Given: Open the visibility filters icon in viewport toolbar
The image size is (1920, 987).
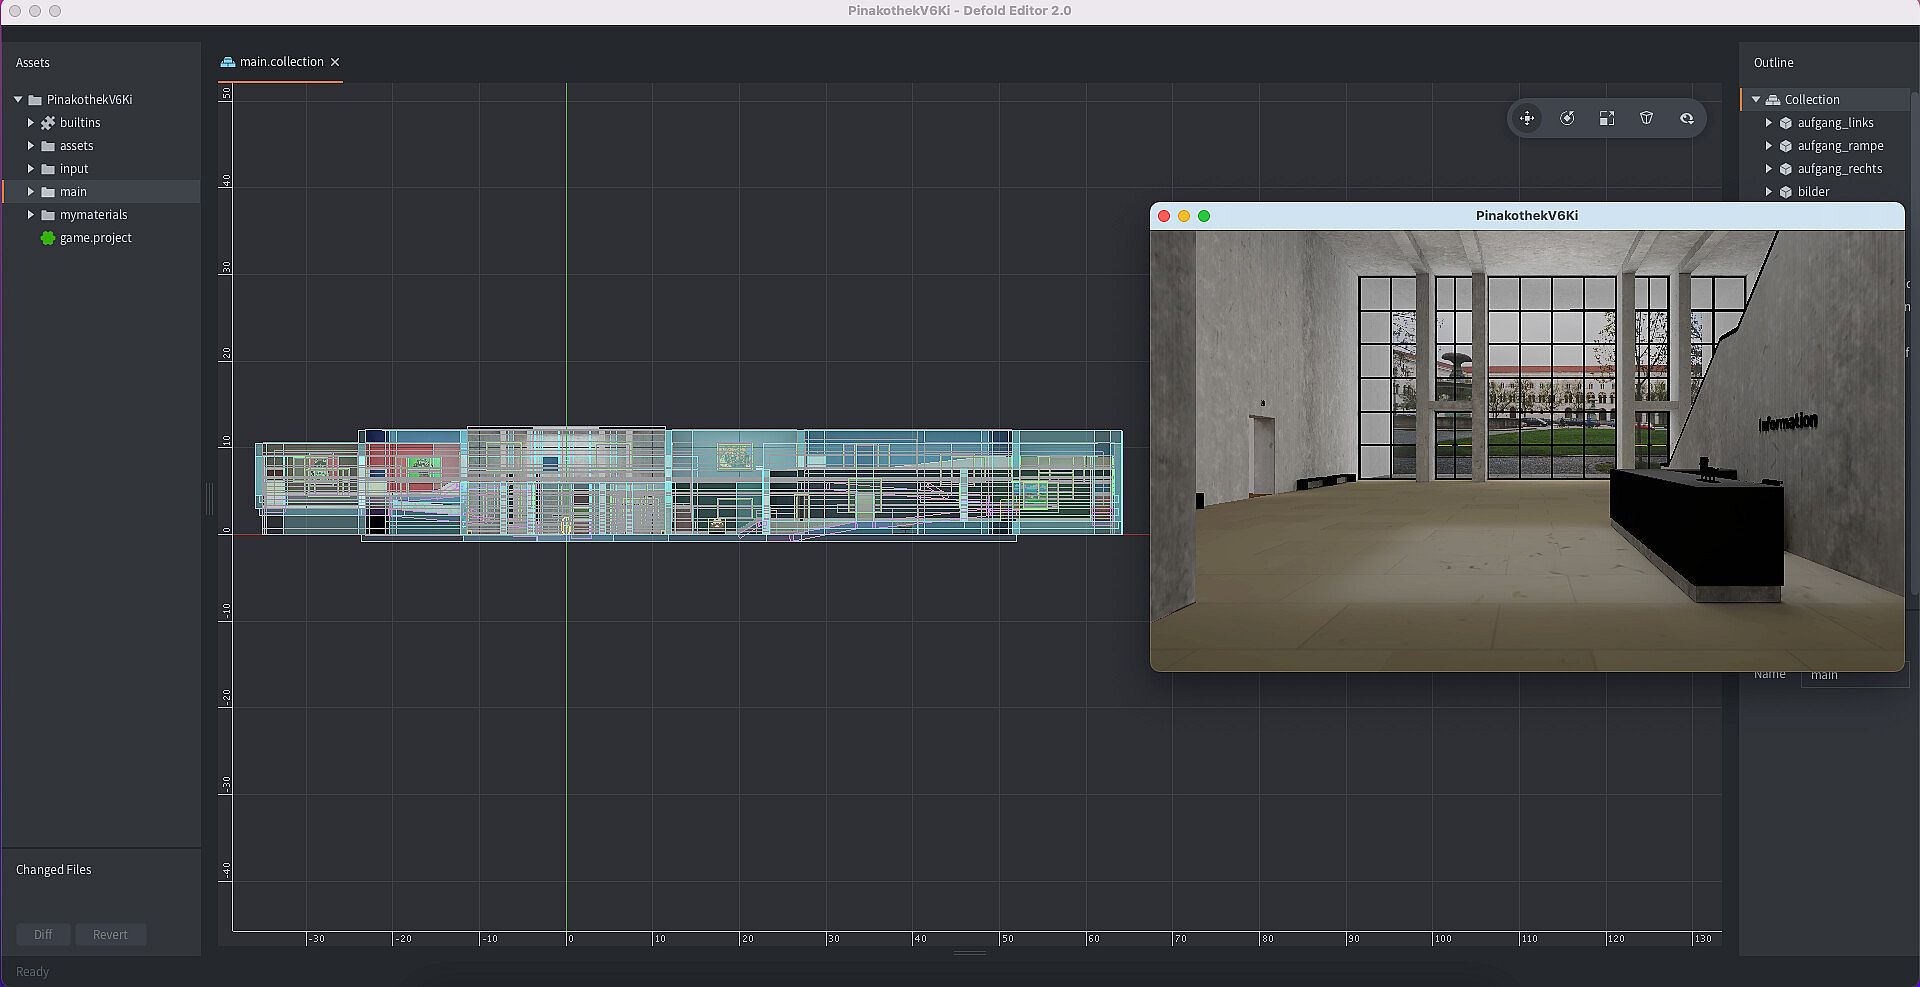Looking at the screenshot, I should tap(1687, 119).
